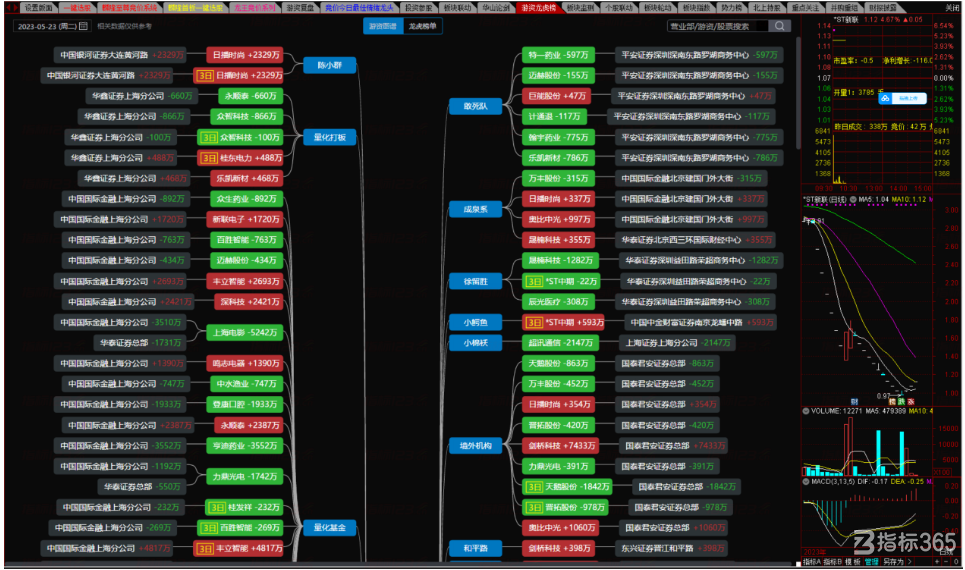Viewport: 965px width, 570px height.
Task: Click the 管理 button below chart
Action: point(871,561)
